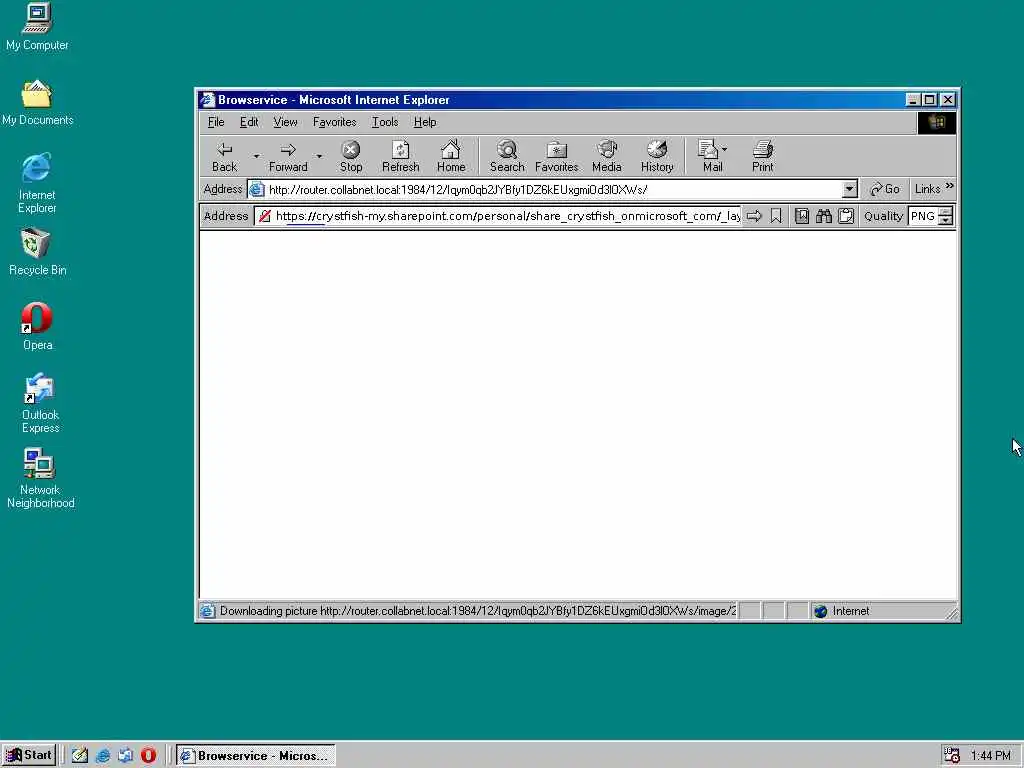The width and height of the screenshot is (1024, 768).
Task: Open the View menu
Action: click(x=285, y=122)
